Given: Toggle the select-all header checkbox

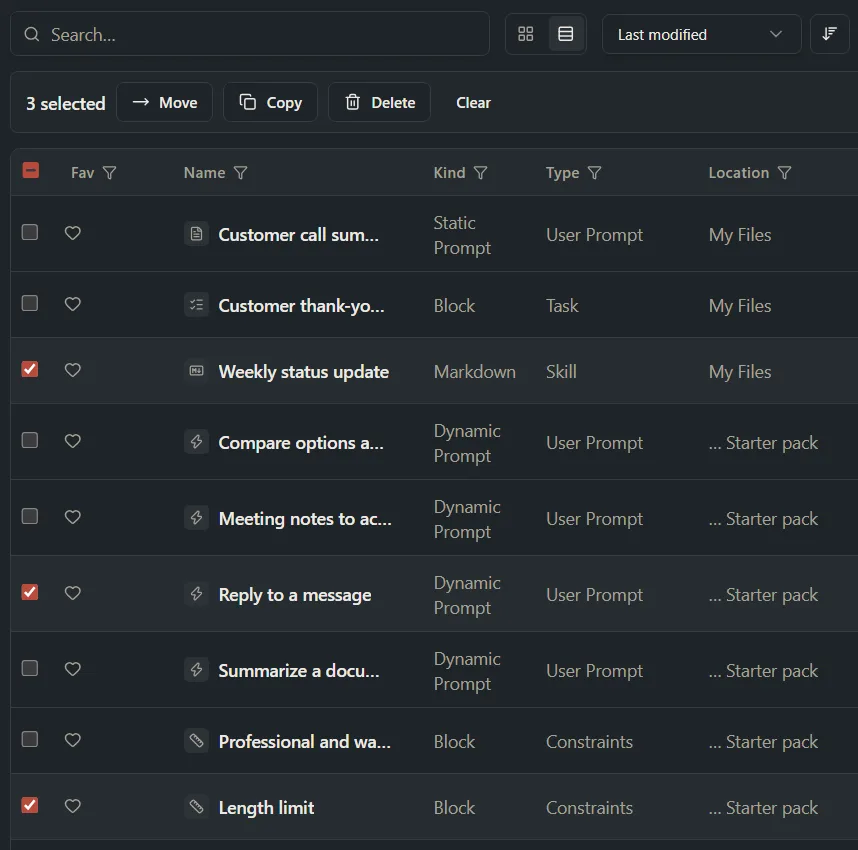Looking at the screenshot, I should 31,171.
